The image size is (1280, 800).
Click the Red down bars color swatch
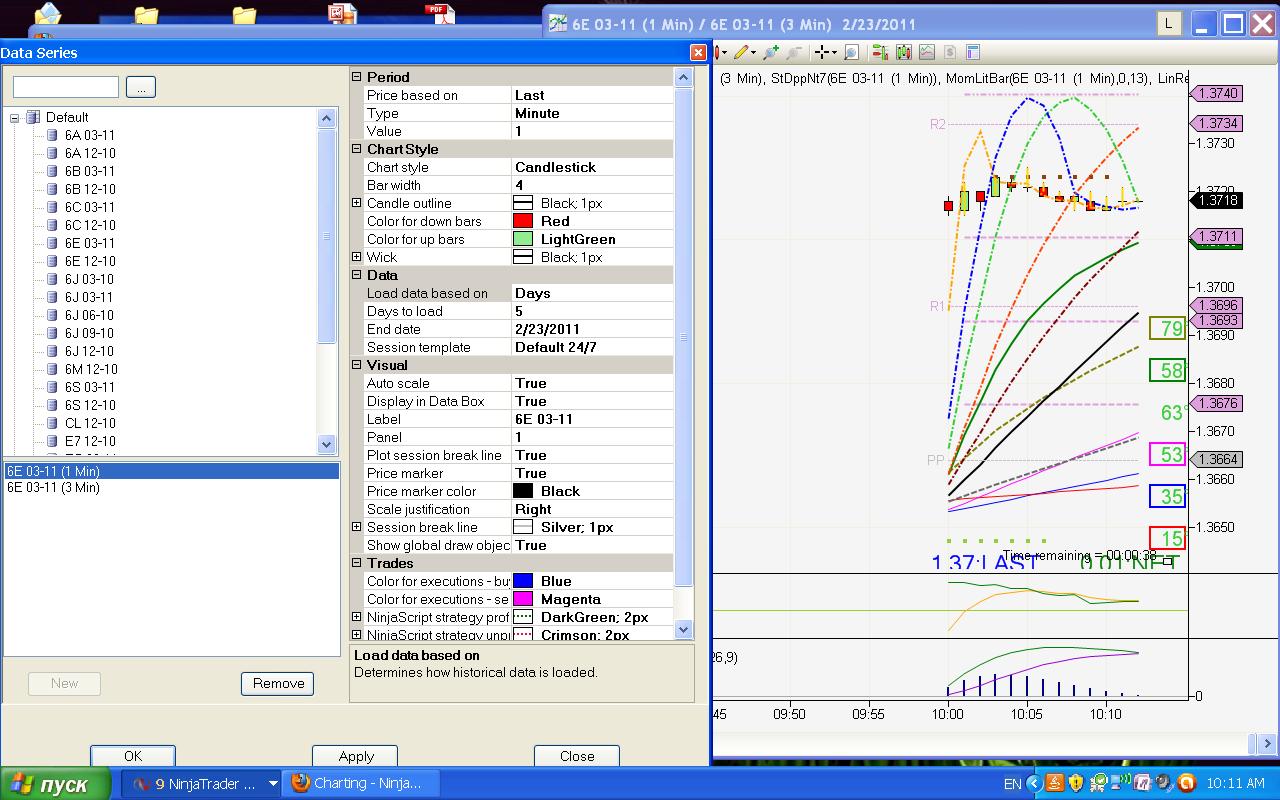tap(522, 221)
